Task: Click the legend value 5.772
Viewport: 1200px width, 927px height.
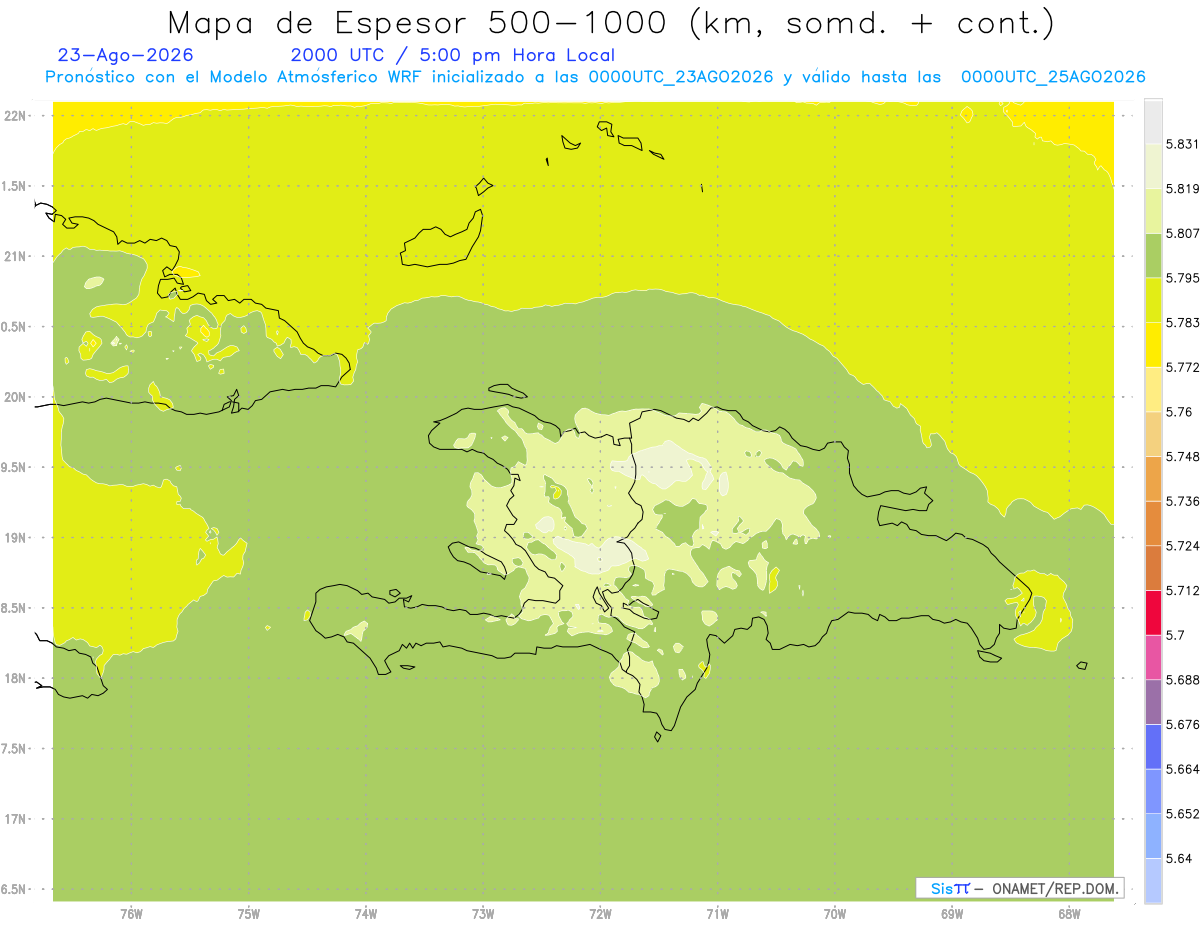Action: (1183, 367)
